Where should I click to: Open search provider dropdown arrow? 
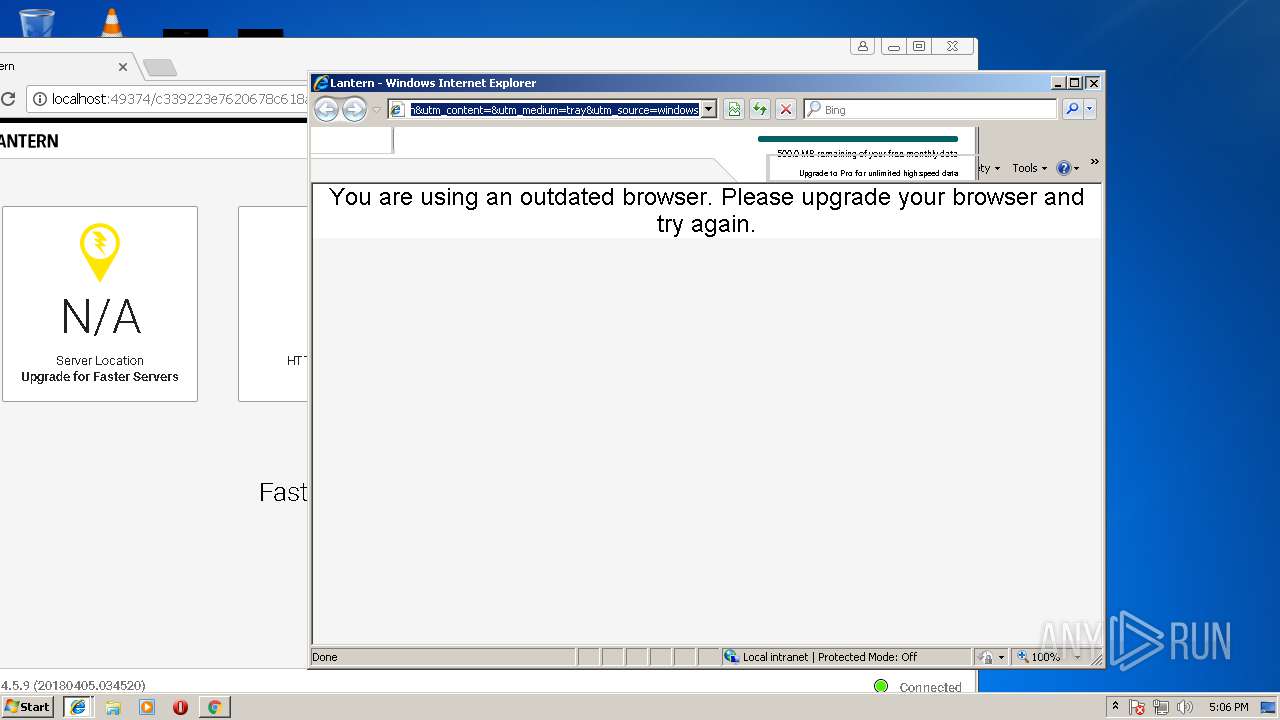[x=1089, y=110]
